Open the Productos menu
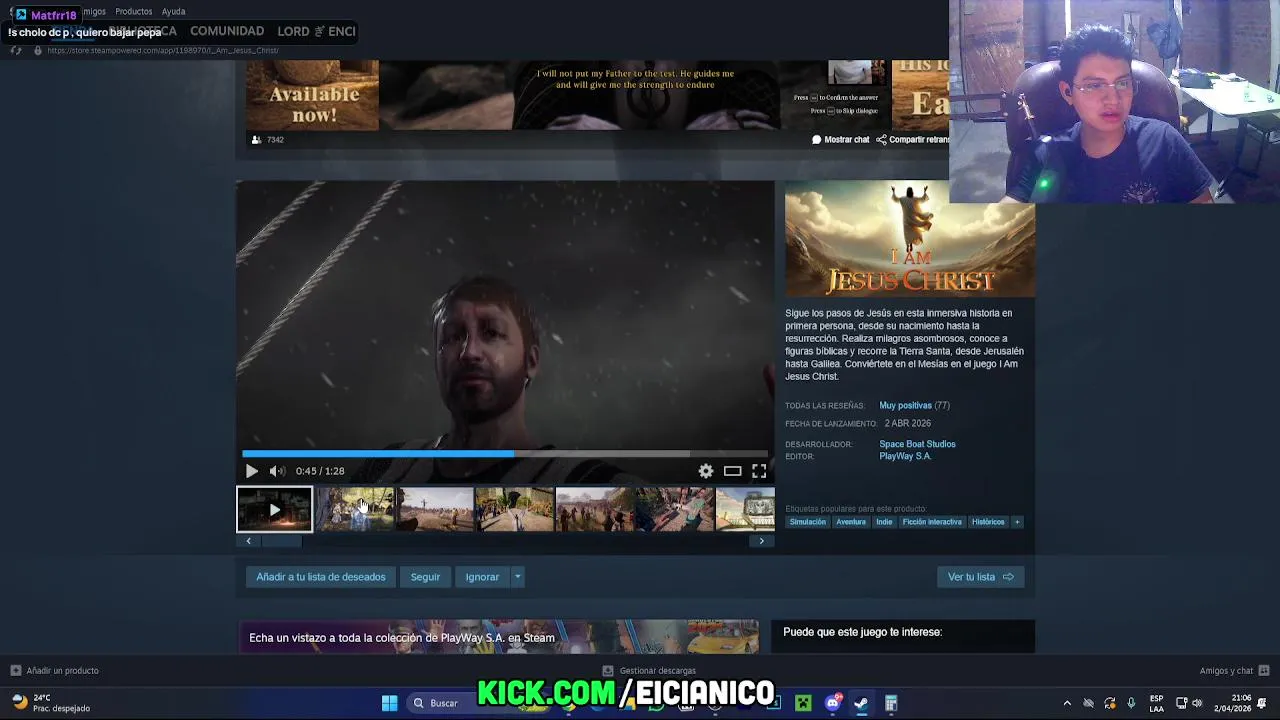The image size is (1280, 720). click(133, 11)
